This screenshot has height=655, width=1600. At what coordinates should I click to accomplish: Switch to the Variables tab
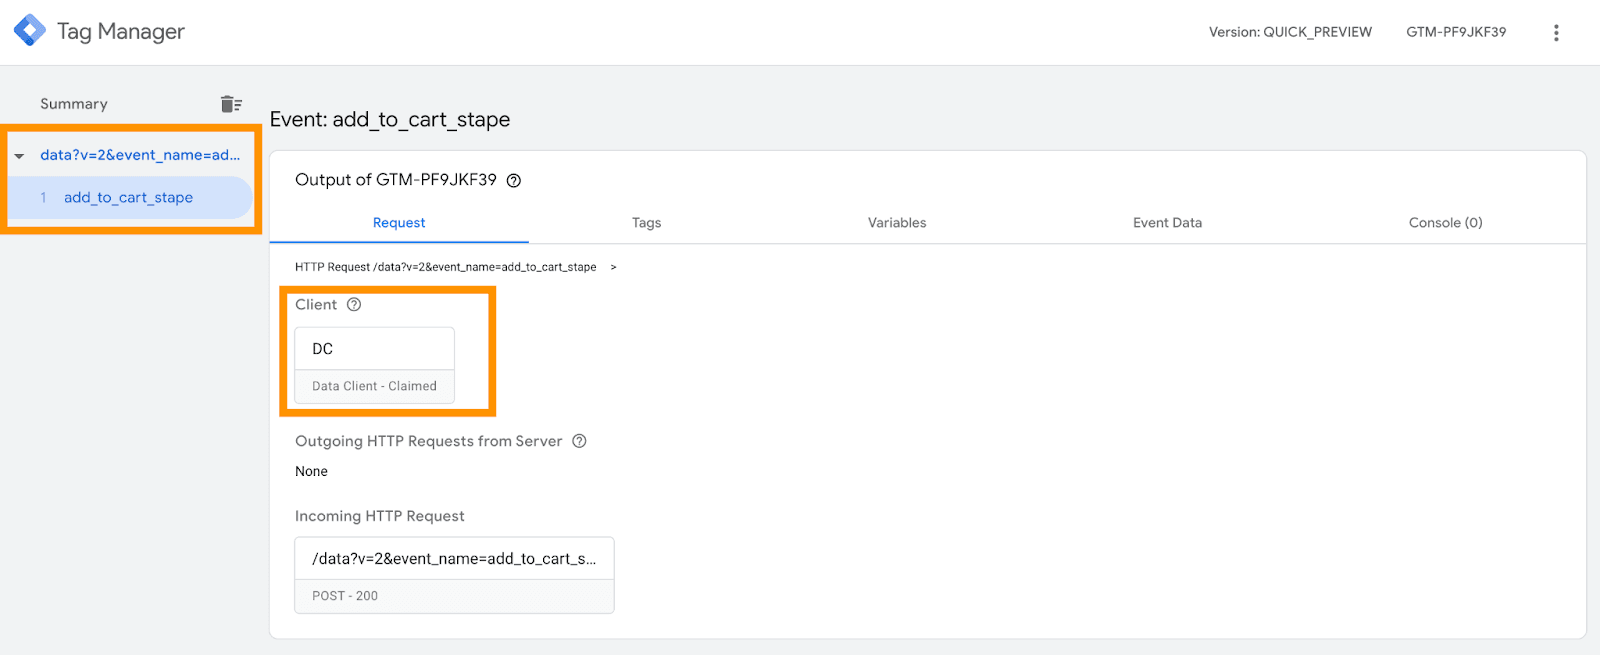[x=897, y=222]
